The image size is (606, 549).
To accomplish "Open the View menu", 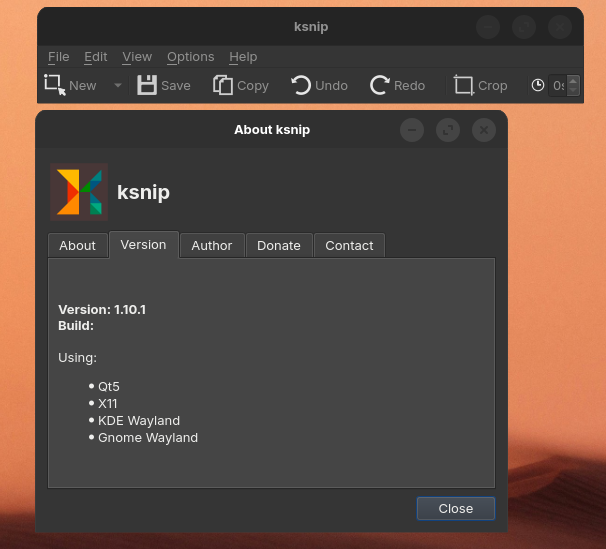I will pyautogui.click(x=137, y=57).
